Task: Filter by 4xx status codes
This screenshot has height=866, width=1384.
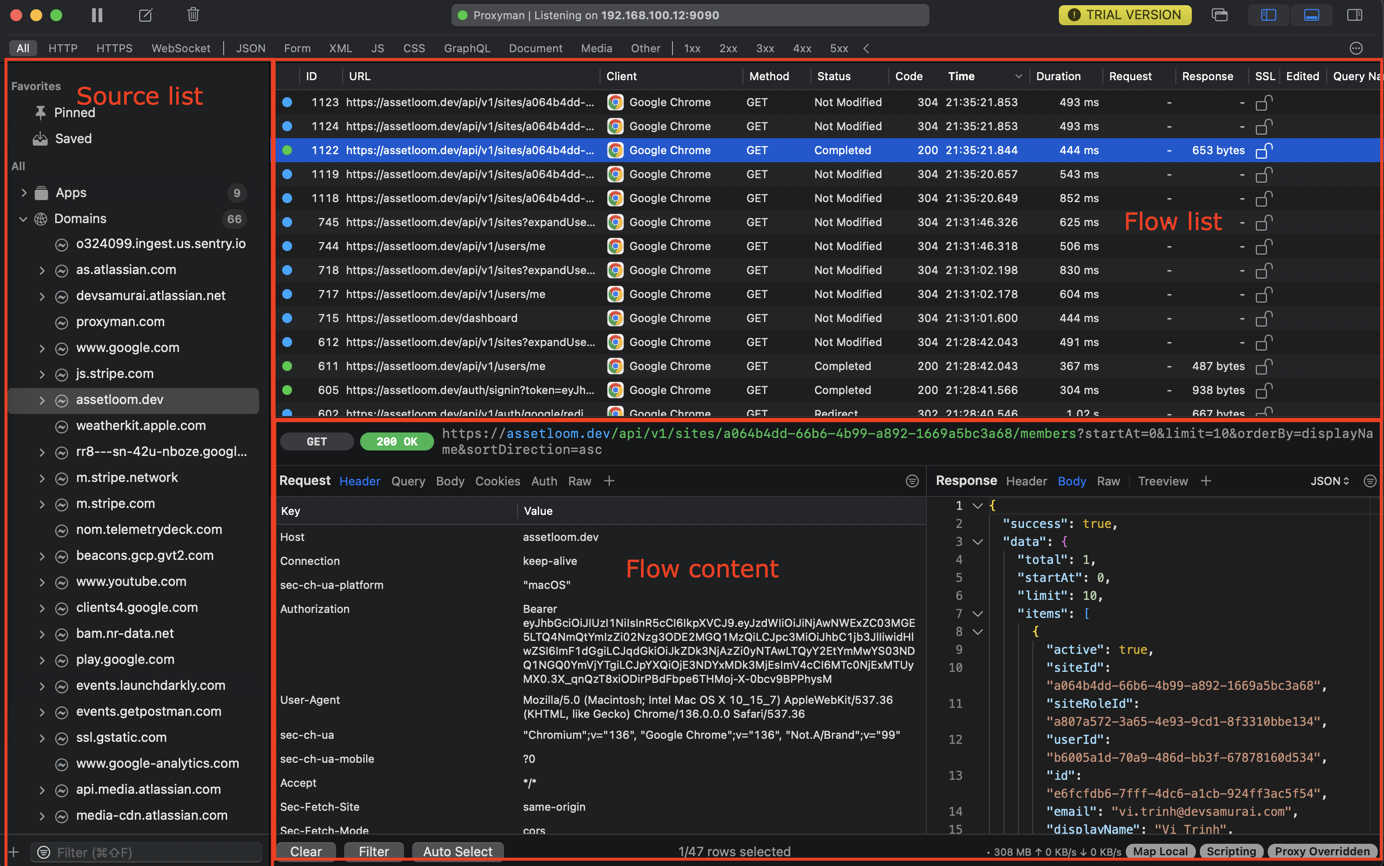Action: [x=802, y=48]
